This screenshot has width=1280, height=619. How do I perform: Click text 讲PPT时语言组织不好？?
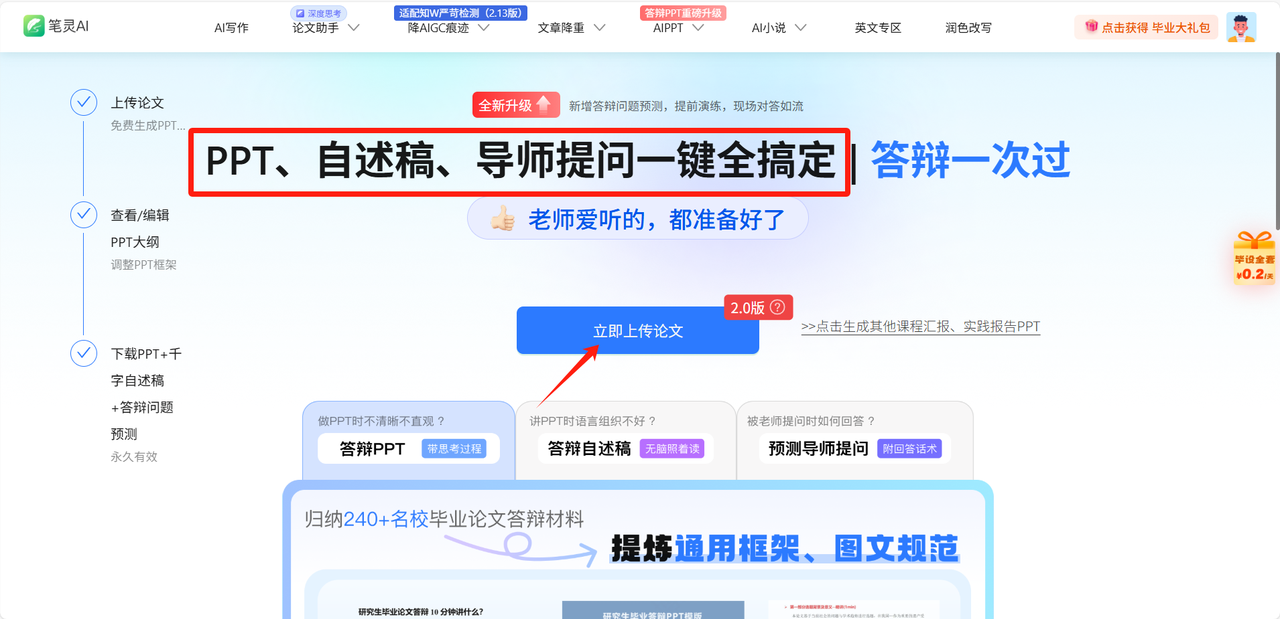(593, 421)
